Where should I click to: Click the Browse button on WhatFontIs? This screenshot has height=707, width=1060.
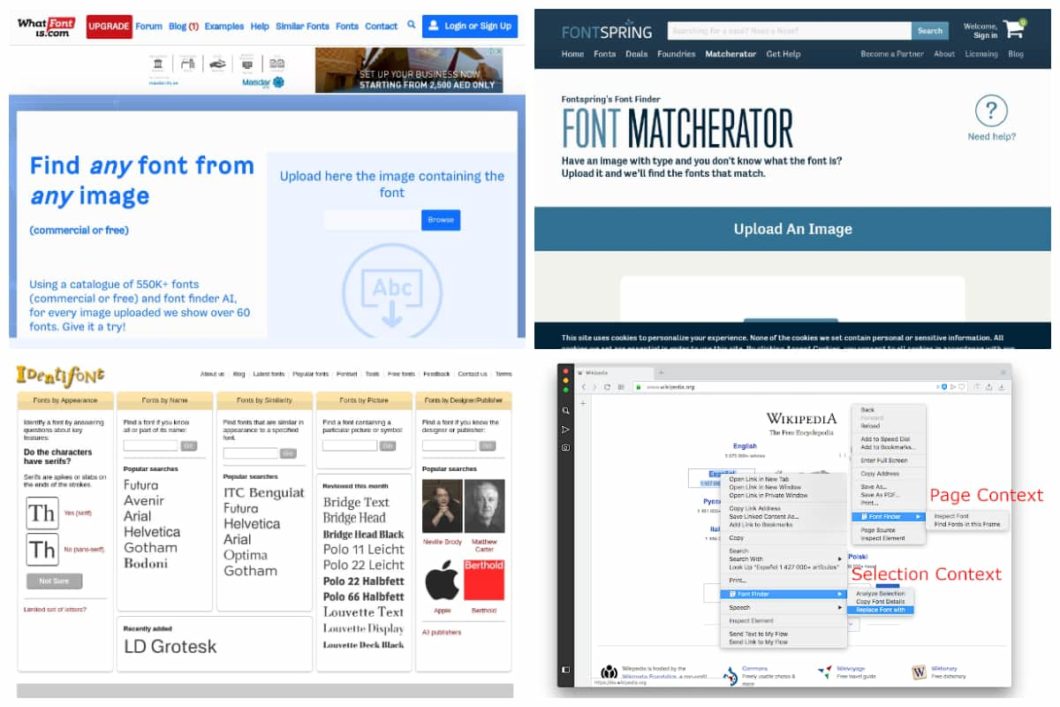(440, 220)
